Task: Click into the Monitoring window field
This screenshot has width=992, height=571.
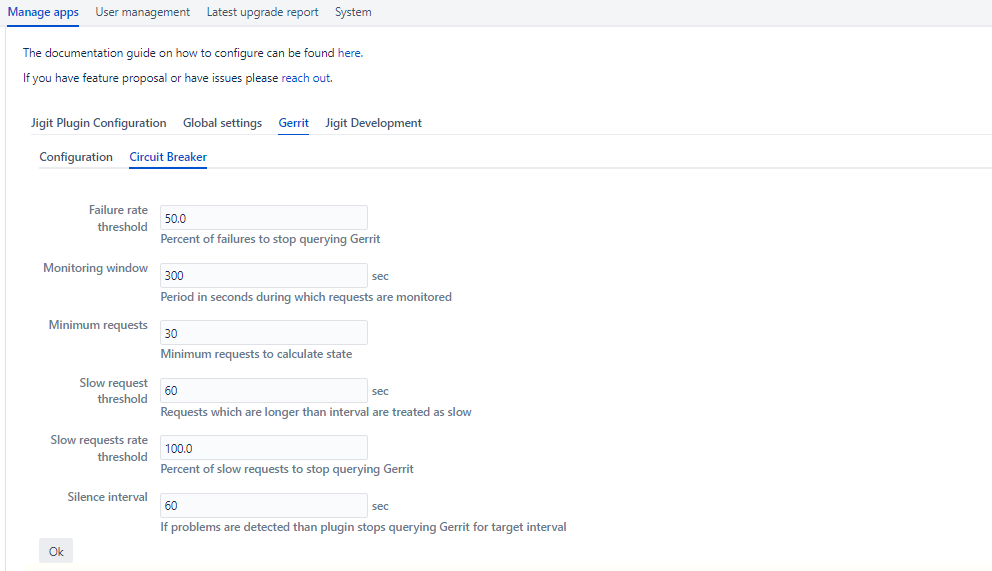Action: 263,276
